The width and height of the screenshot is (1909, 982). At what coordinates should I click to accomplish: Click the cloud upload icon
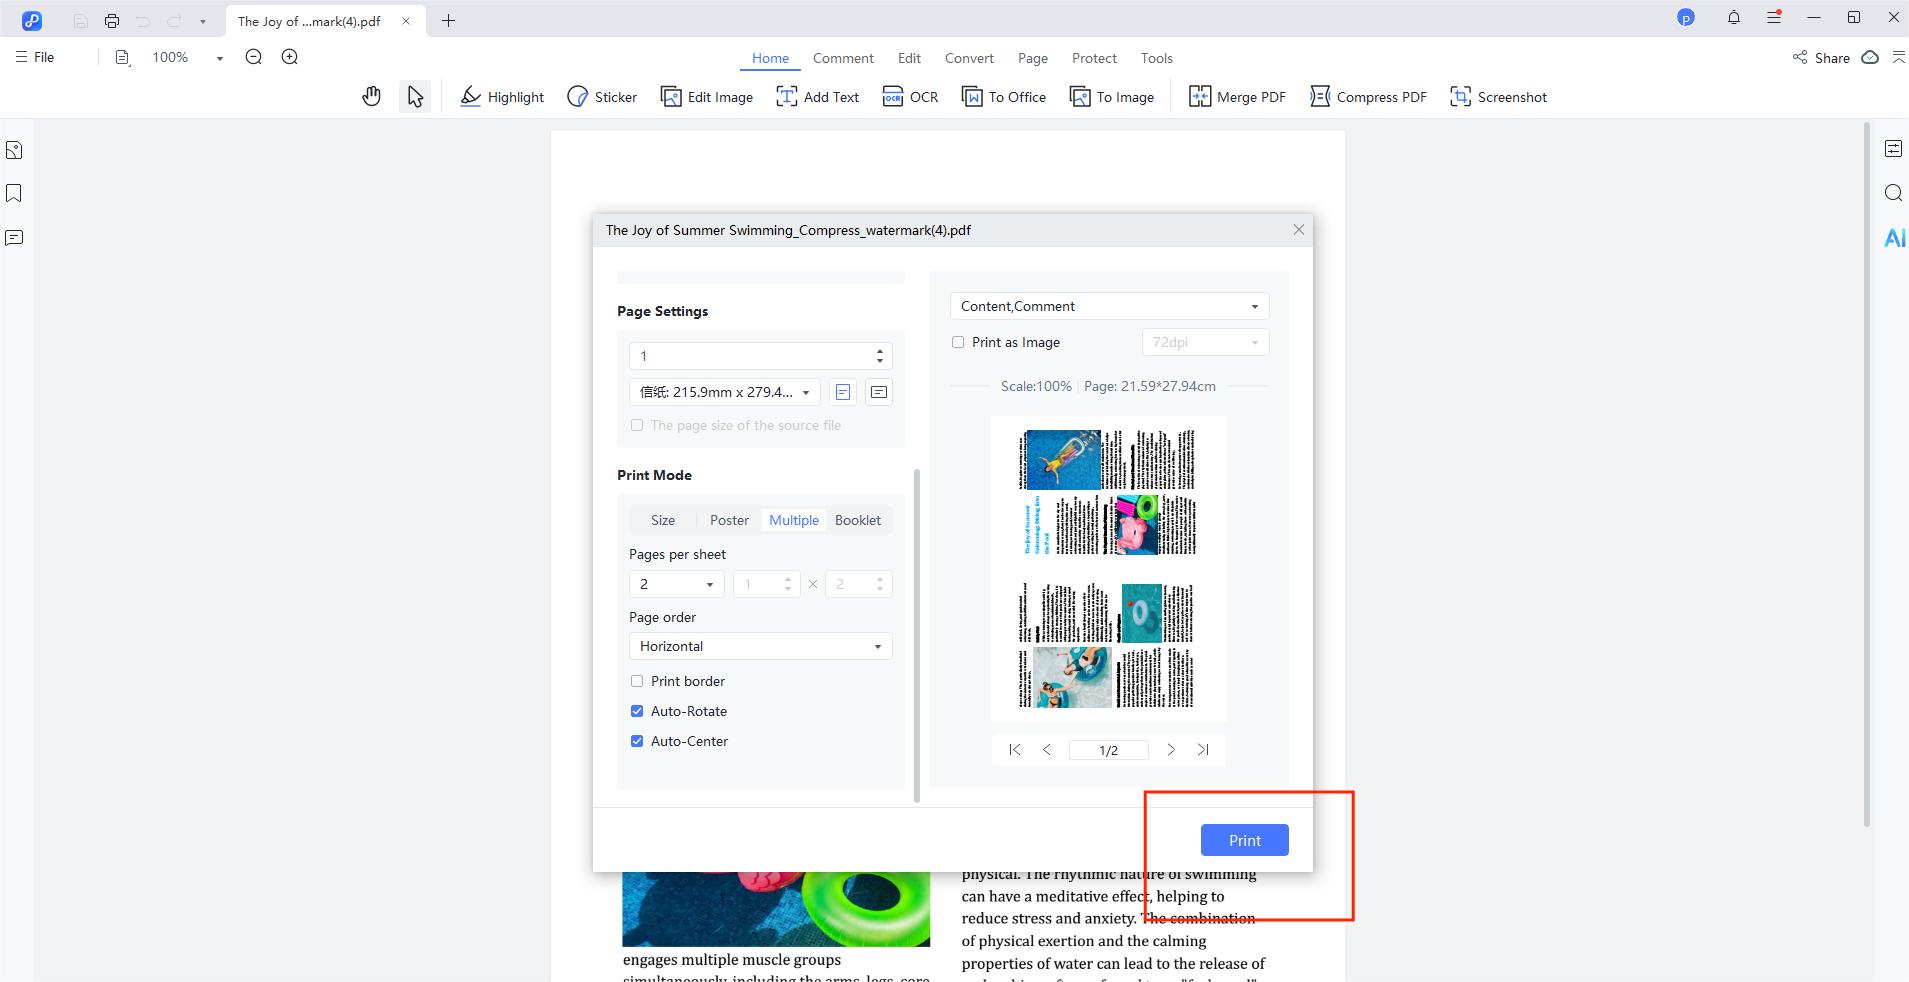pyautogui.click(x=1870, y=57)
